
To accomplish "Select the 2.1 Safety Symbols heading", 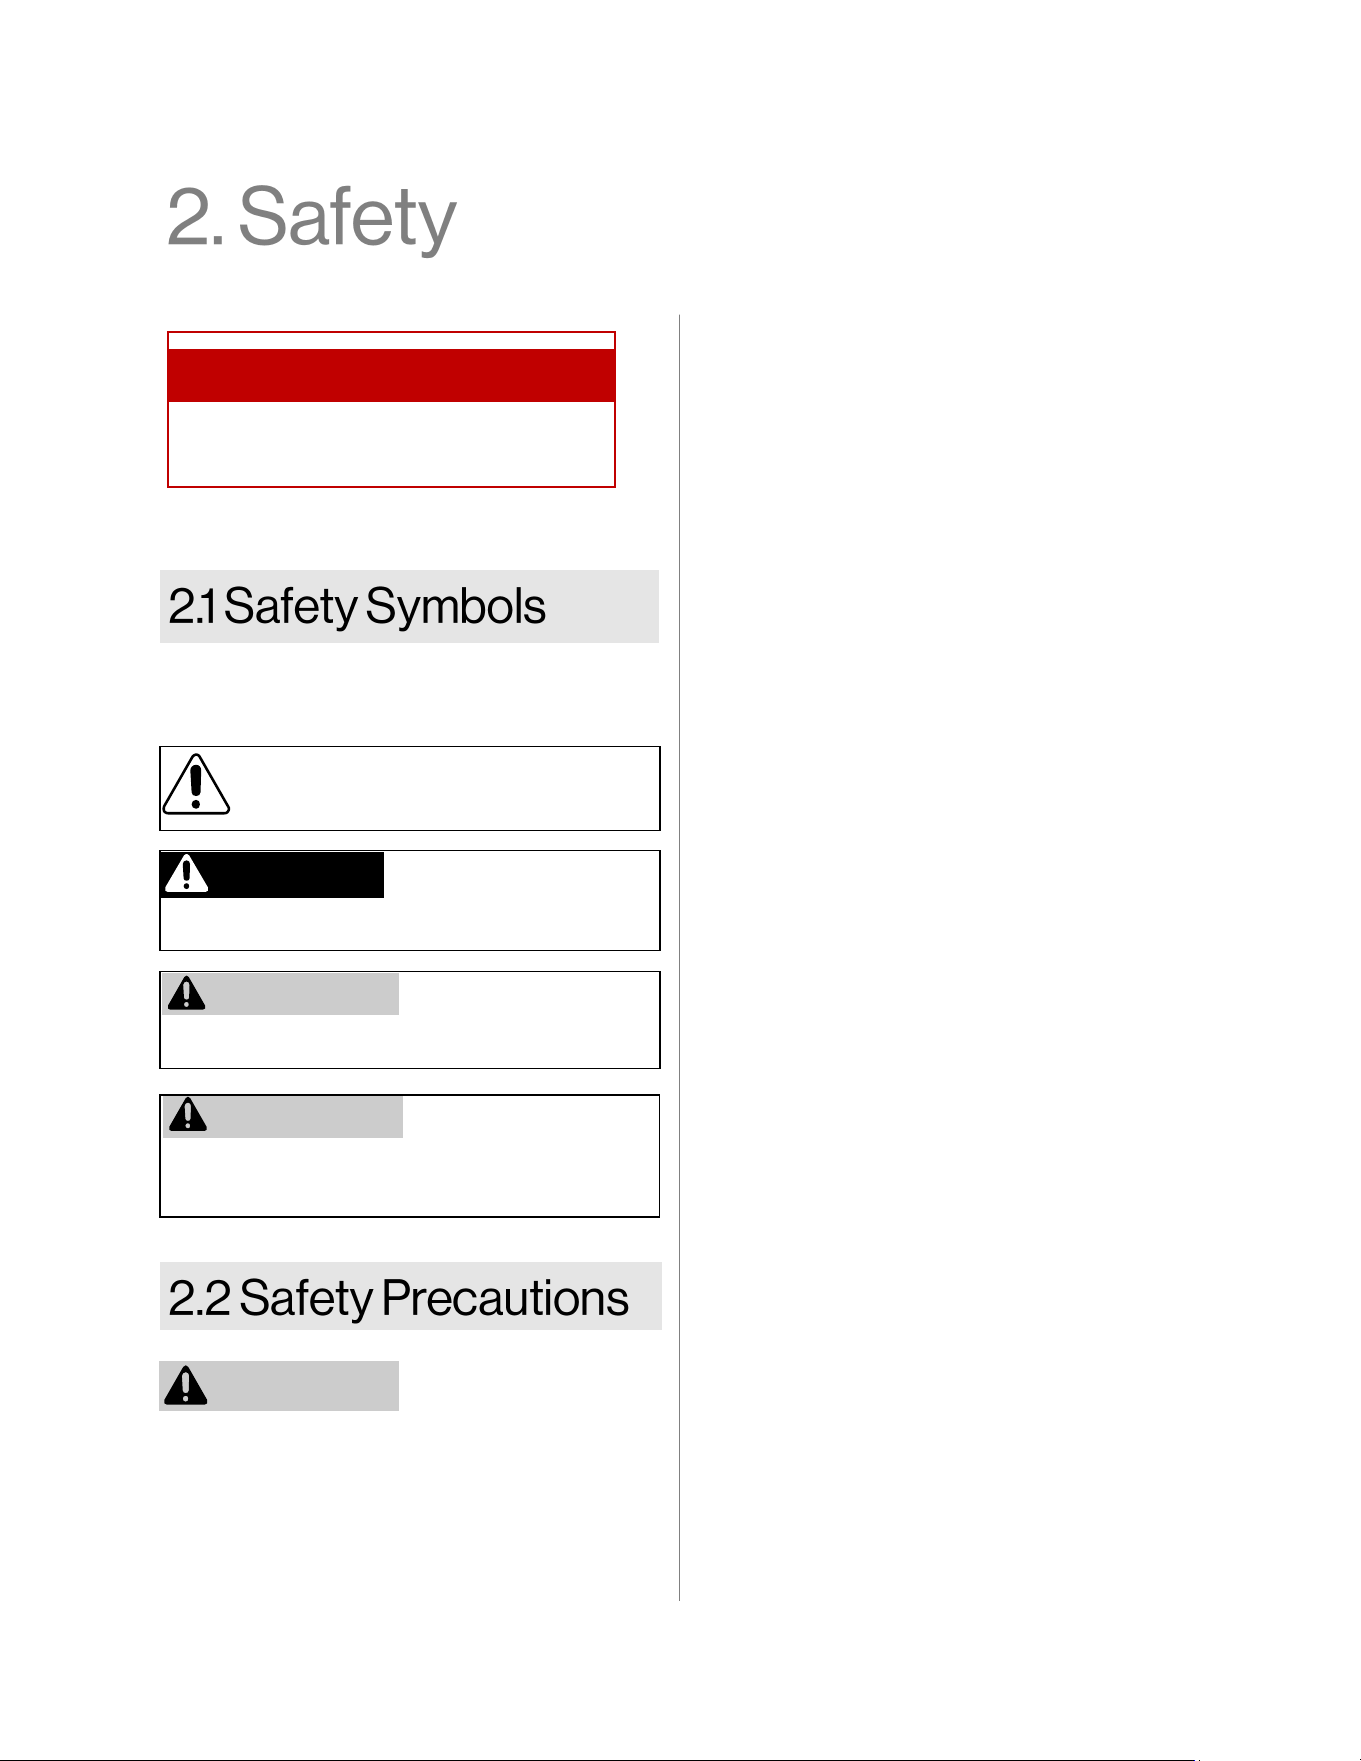I will pos(357,607).
